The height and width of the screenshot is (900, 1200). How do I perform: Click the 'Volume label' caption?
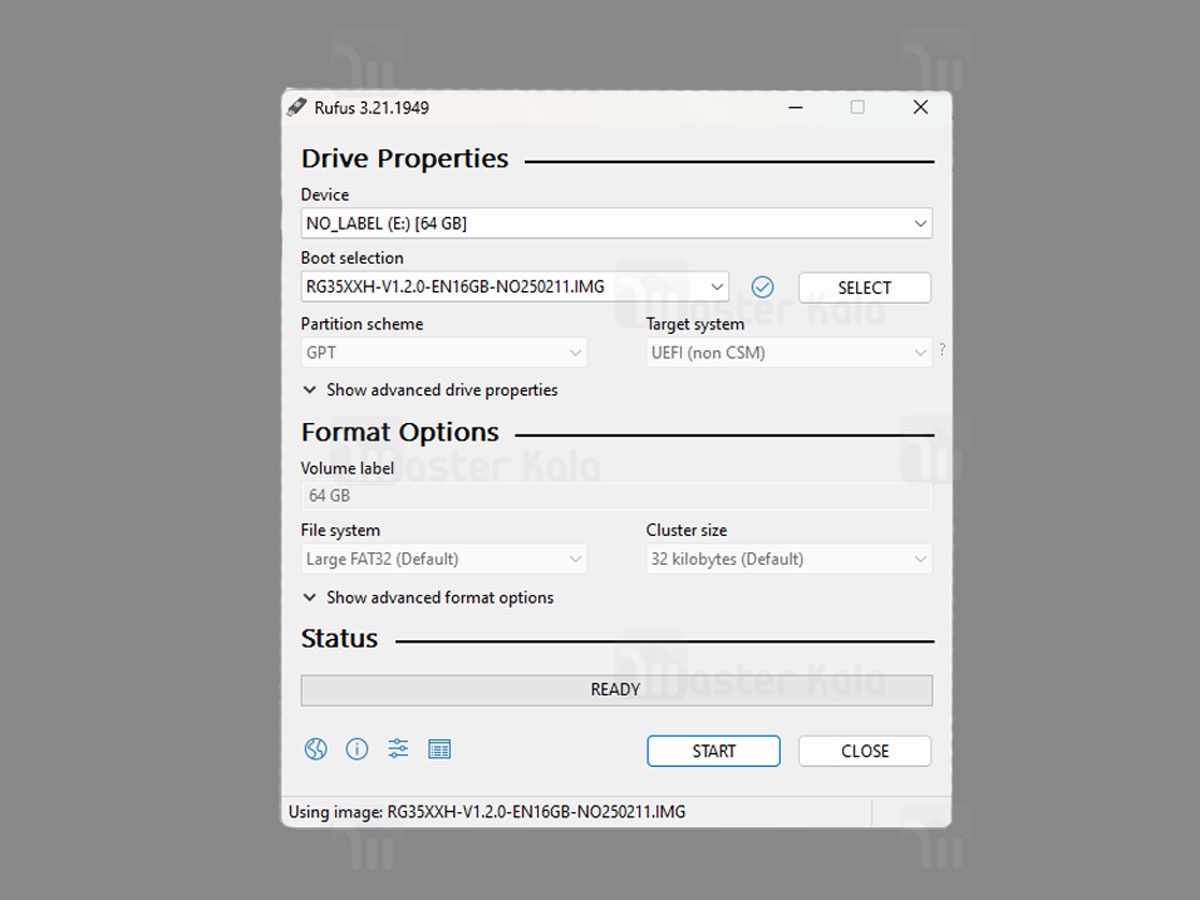[x=347, y=468]
